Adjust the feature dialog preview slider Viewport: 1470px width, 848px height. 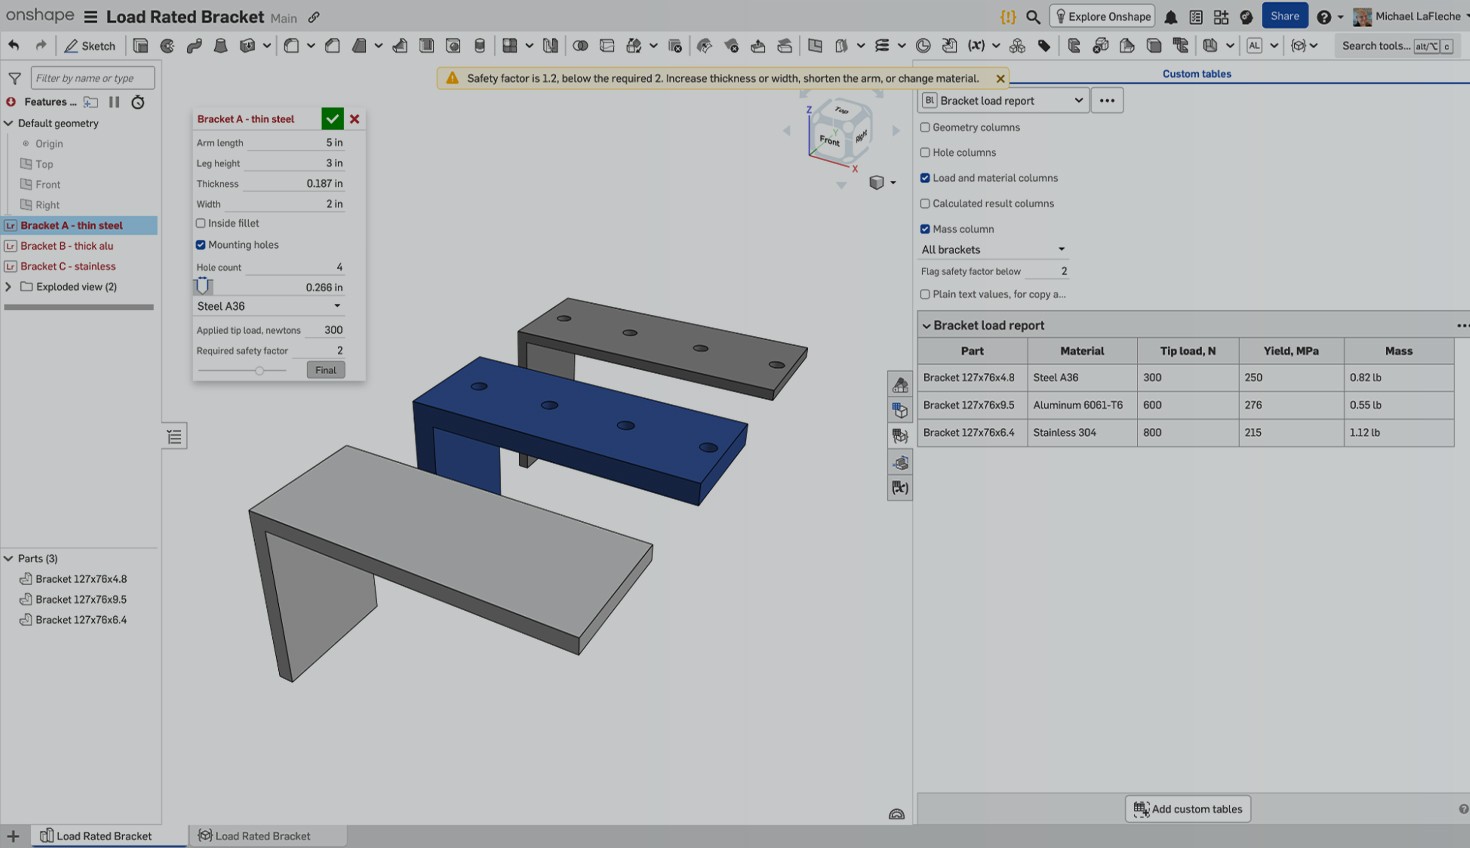pos(259,370)
